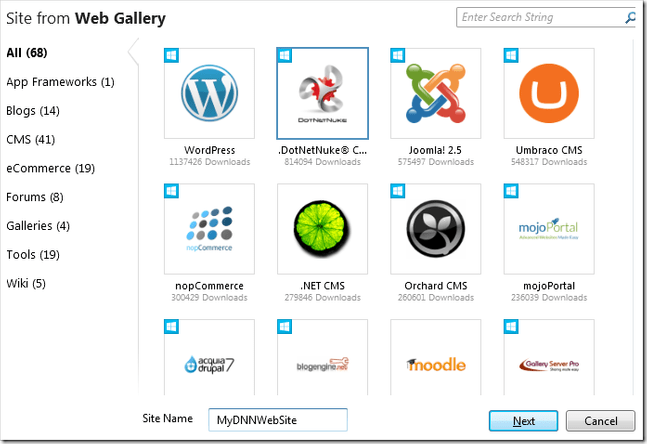647x444 pixels.
Task: Click Windows badge on Joomla tile
Action: (398, 55)
